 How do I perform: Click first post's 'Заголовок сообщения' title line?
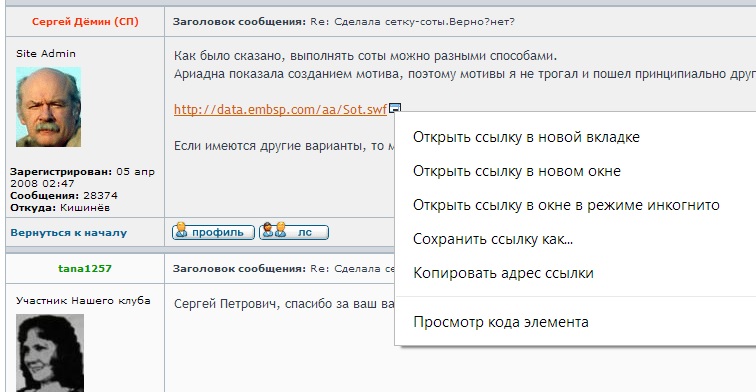(344, 22)
